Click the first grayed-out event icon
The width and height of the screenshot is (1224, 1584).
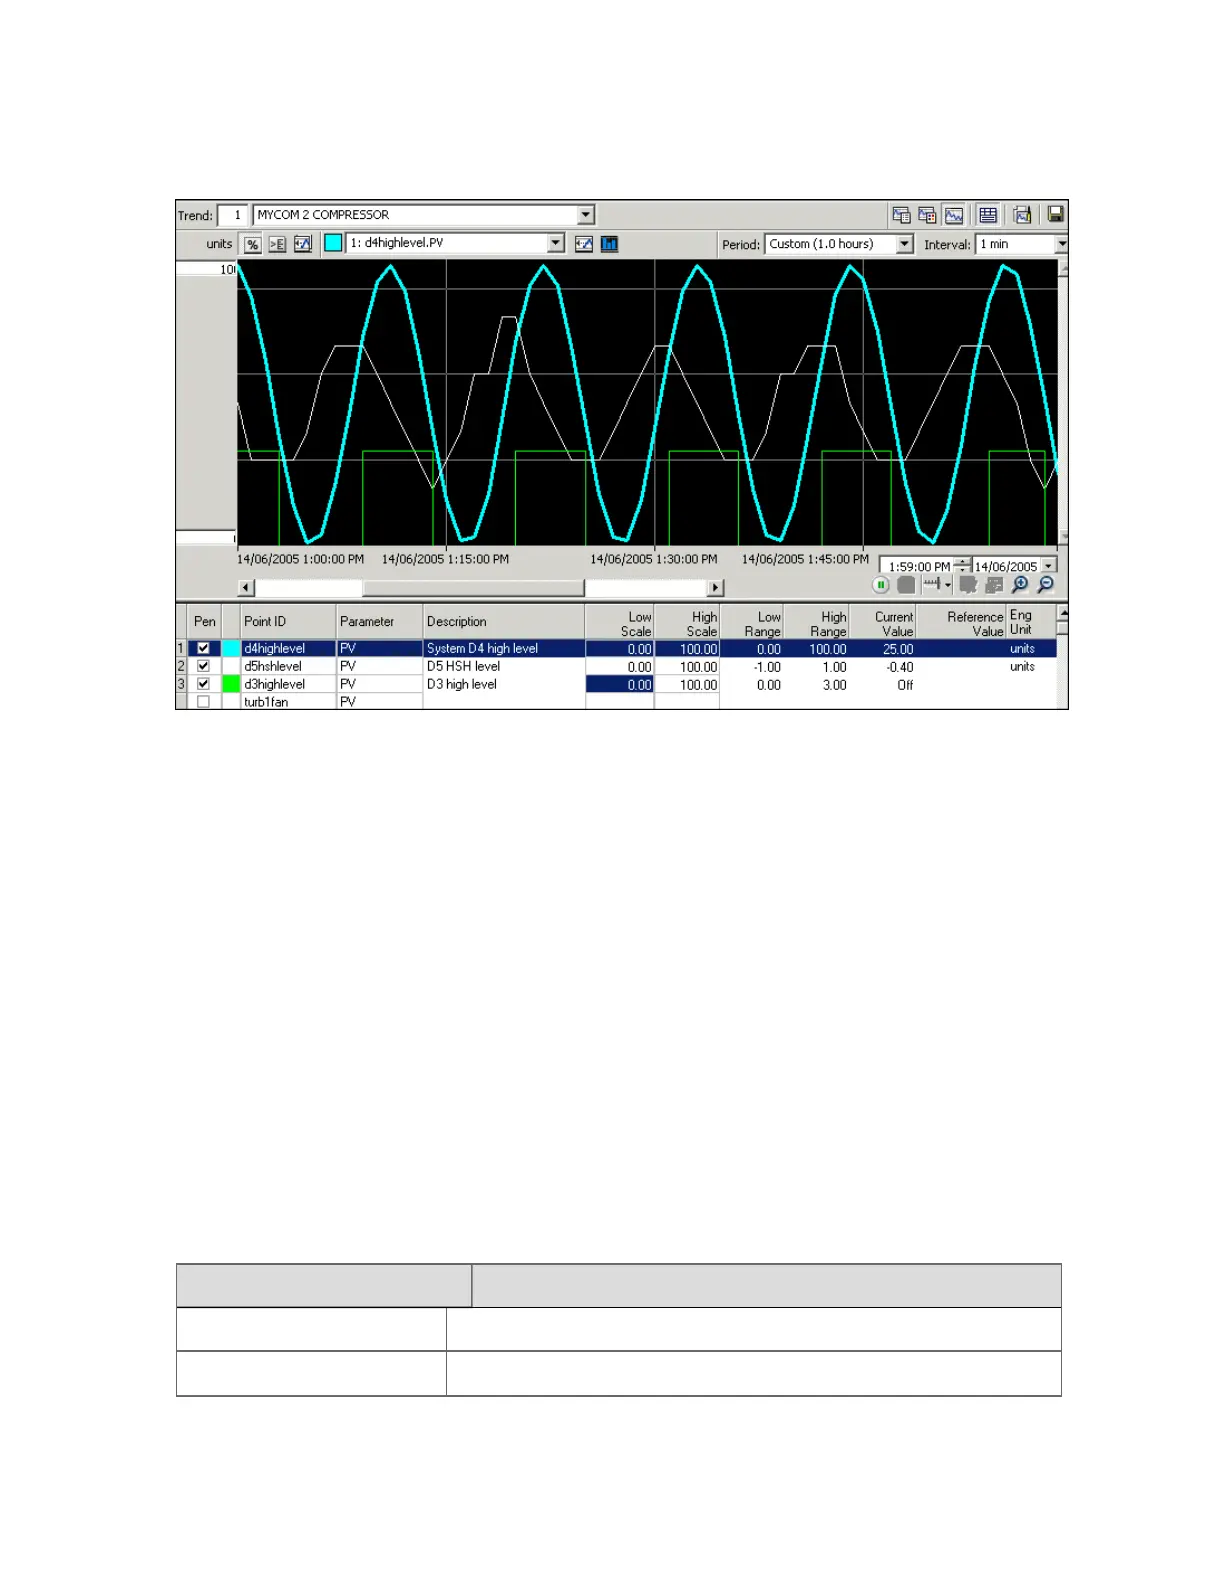point(967,585)
